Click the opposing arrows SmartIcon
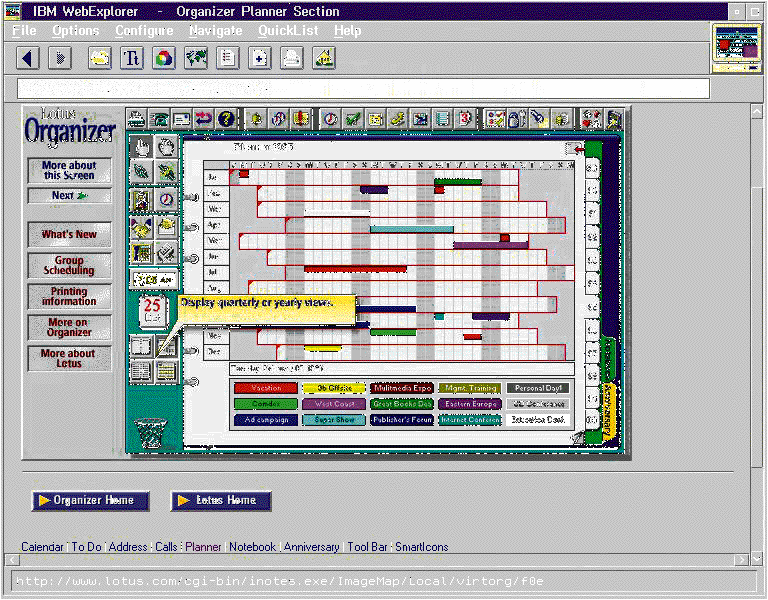The height and width of the screenshot is (600, 768). [203, 119]
